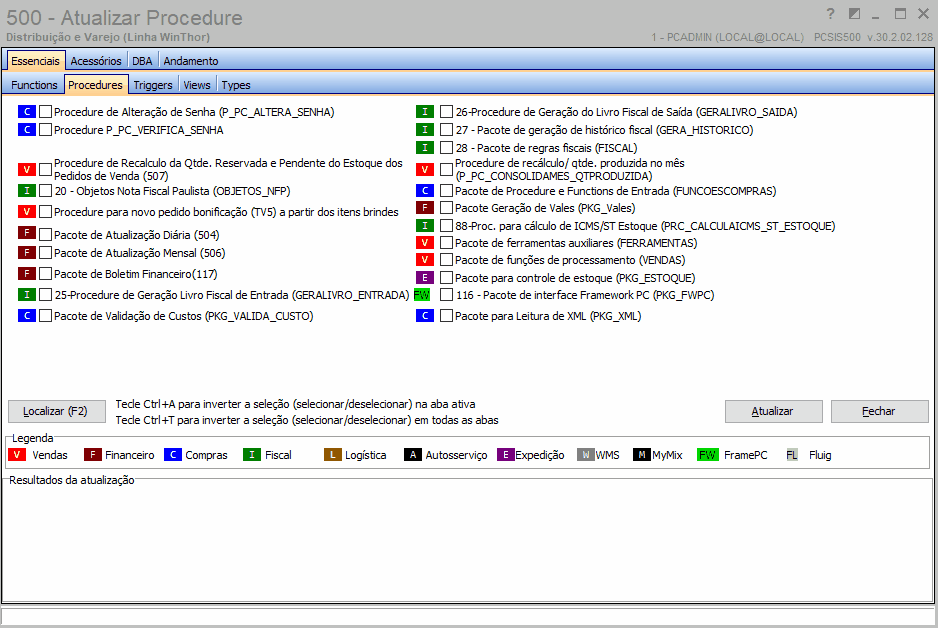Click the green I icon beside GERALIVRO_ENTRADA
Screen dimensions: 938x628
tap(27, 294)
